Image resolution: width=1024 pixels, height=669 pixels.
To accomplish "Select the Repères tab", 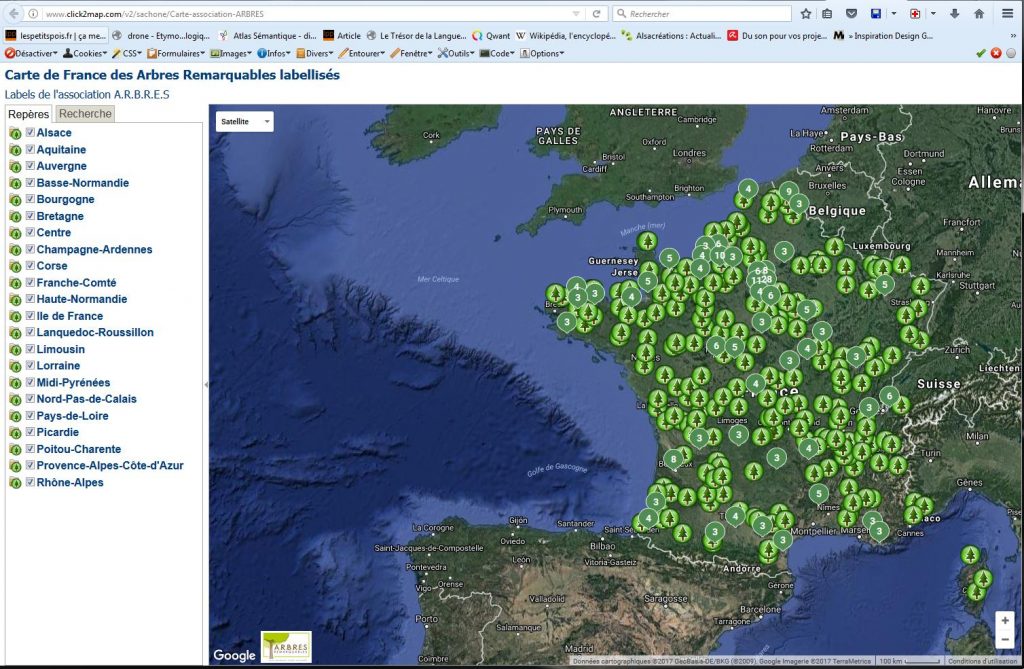I will click(x=29, y=114).
